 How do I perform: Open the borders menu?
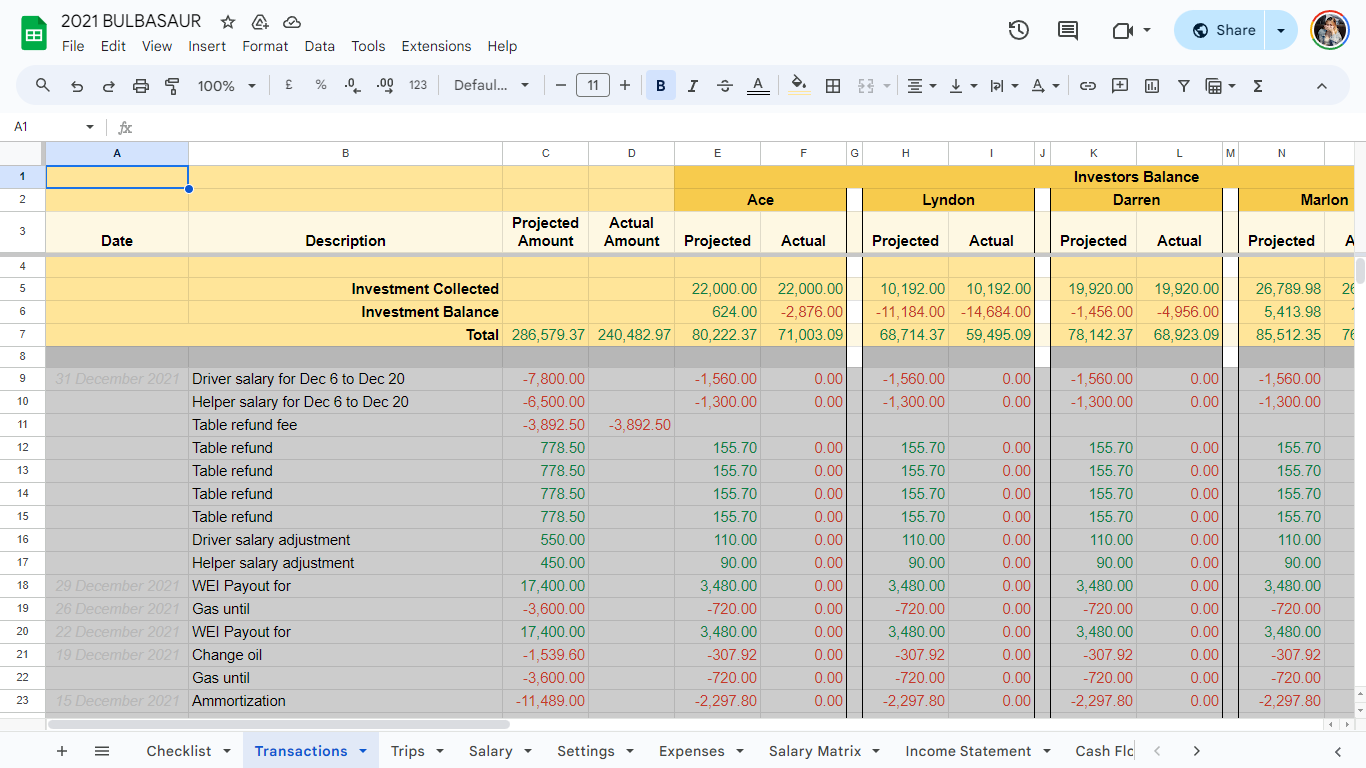click(x=832, y=86)
